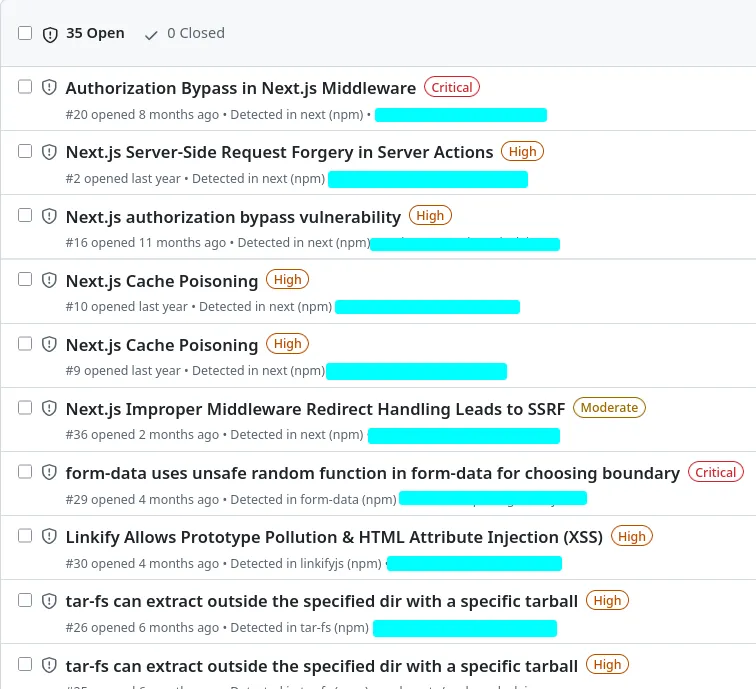Select checkbox for Linkify Prototype Pollution alert
Screen dimensions: 756x689
pyautogui.click(x=25, y=536)
